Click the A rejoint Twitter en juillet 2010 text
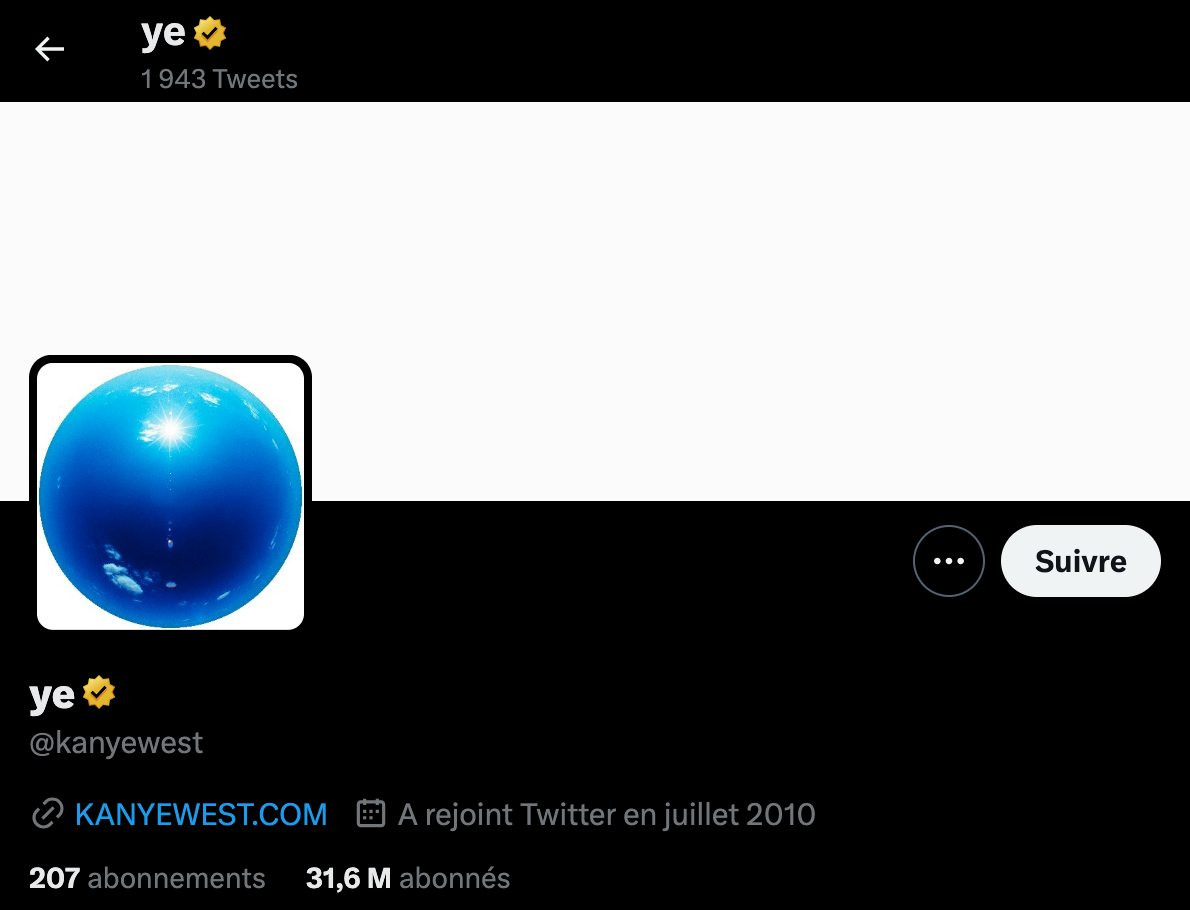1190x910 pixels. coord(606,814)
